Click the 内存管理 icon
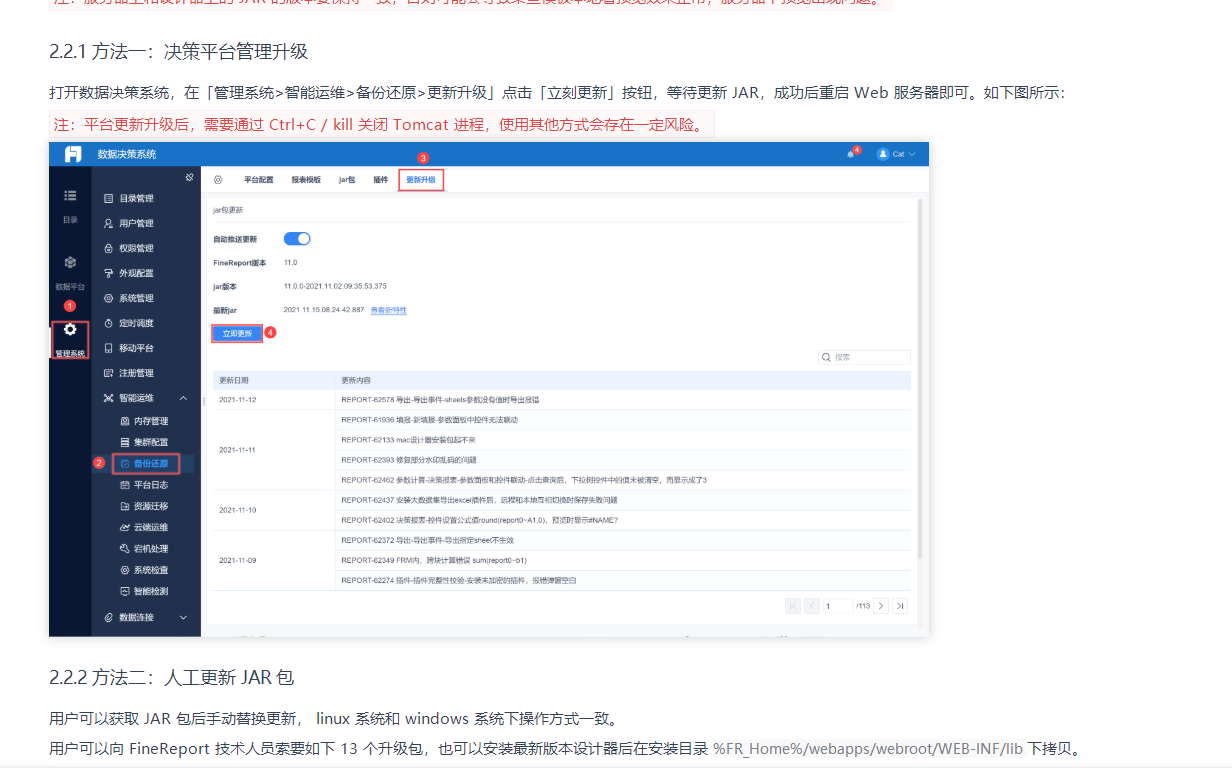Screen dimensions: 1232x768 pyautogui.click(x=125, y=421)
